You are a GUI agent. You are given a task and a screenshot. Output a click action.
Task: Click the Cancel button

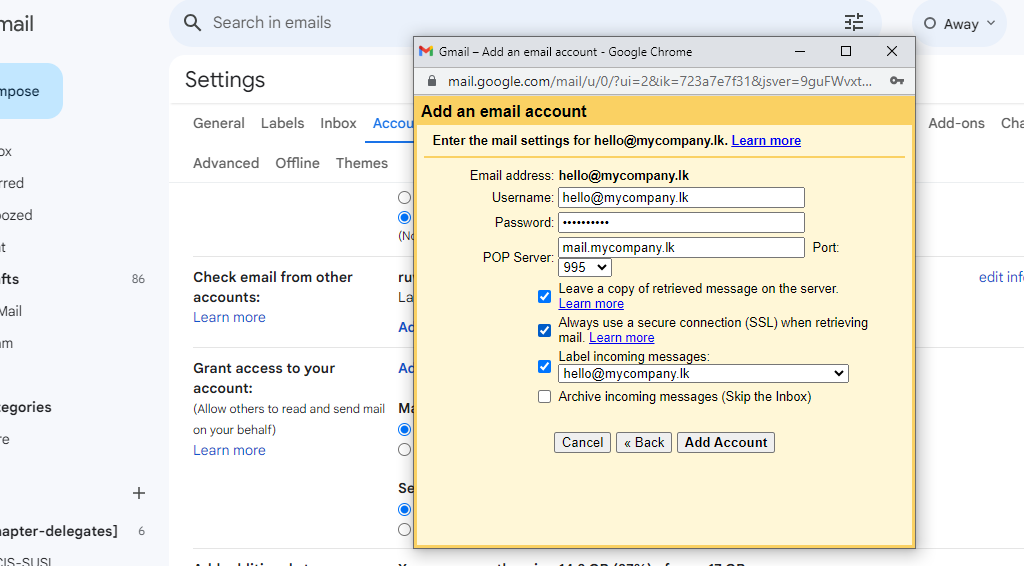pos(583,443)
